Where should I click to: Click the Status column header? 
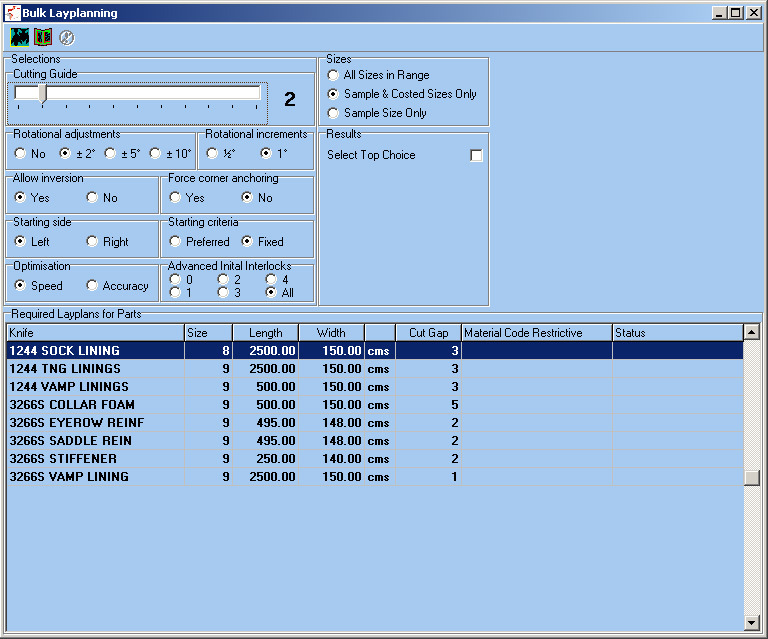677,332
